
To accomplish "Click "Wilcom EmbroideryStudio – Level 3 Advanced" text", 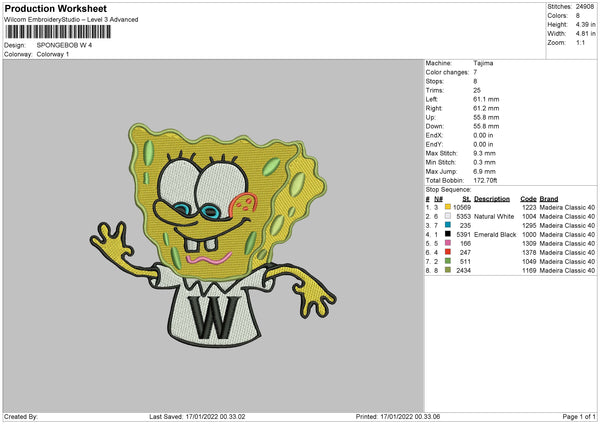I will 71,20.
